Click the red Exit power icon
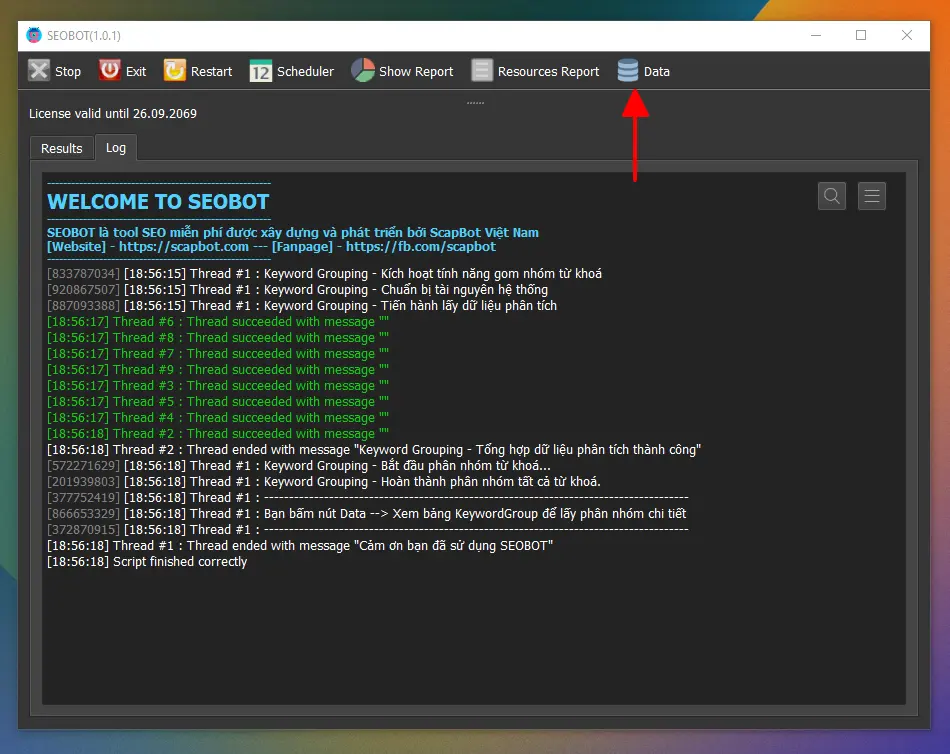The width and height of the screenshot is (950, 754). pos(110,70)
